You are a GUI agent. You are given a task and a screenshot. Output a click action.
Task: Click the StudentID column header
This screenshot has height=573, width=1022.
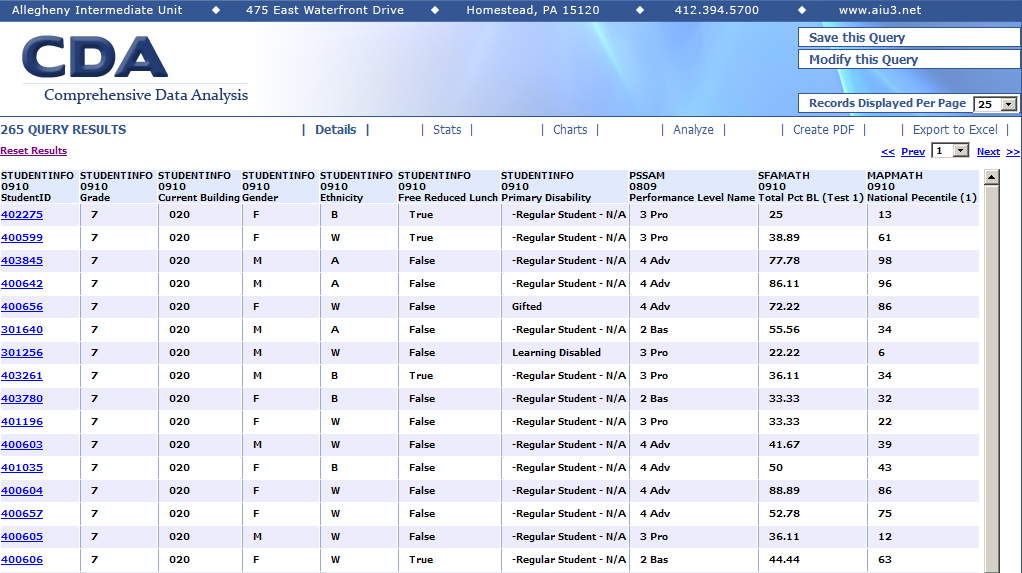click(x=38, y=186)
